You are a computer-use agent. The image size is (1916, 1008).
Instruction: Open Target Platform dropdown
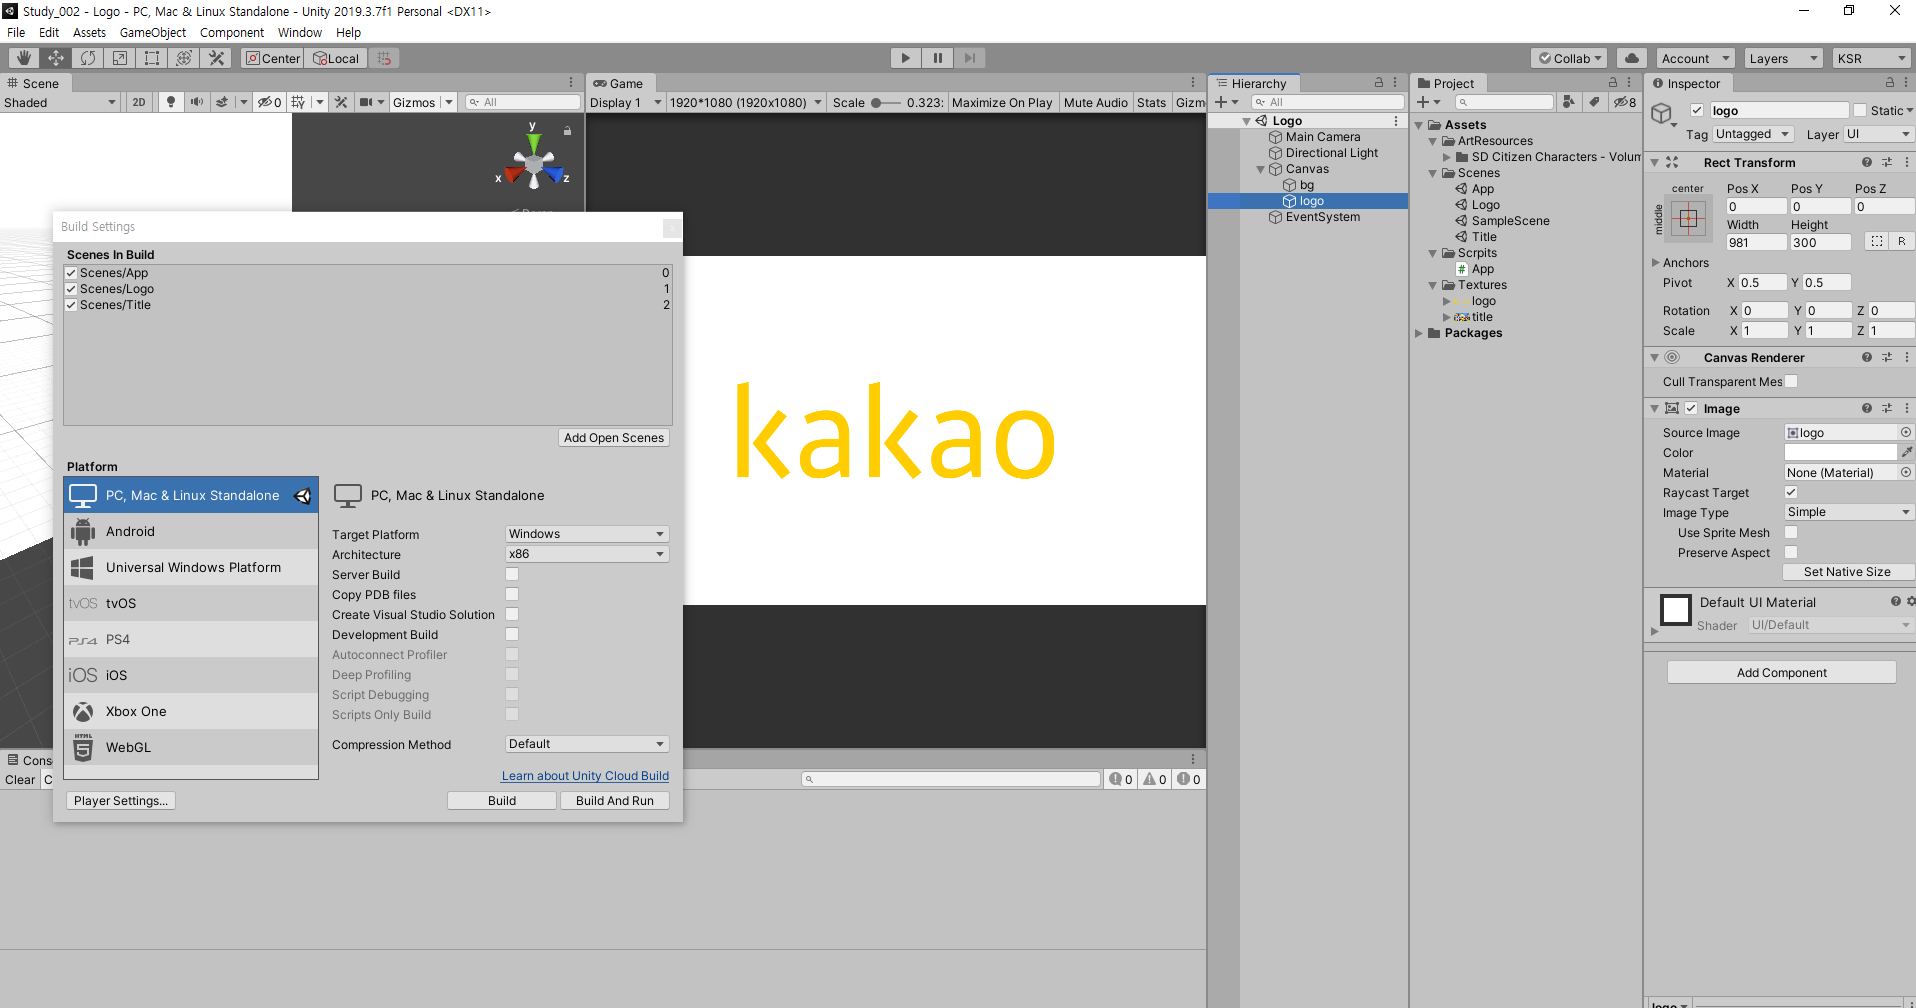coord(587,534)
